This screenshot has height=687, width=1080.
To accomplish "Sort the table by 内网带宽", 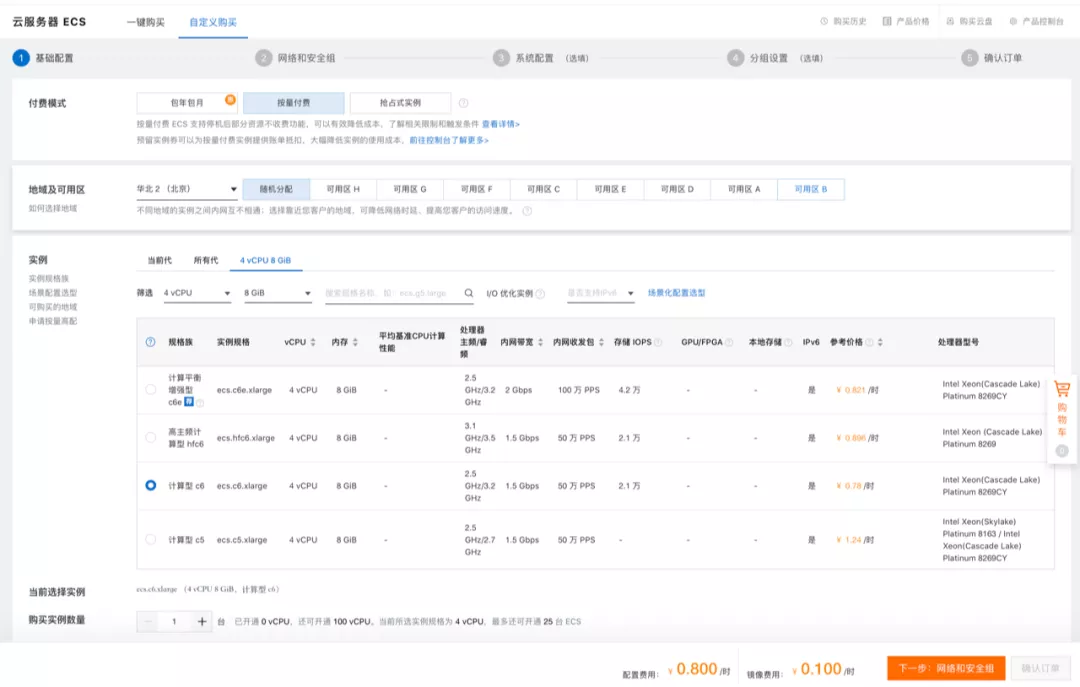I will [540, 342].
